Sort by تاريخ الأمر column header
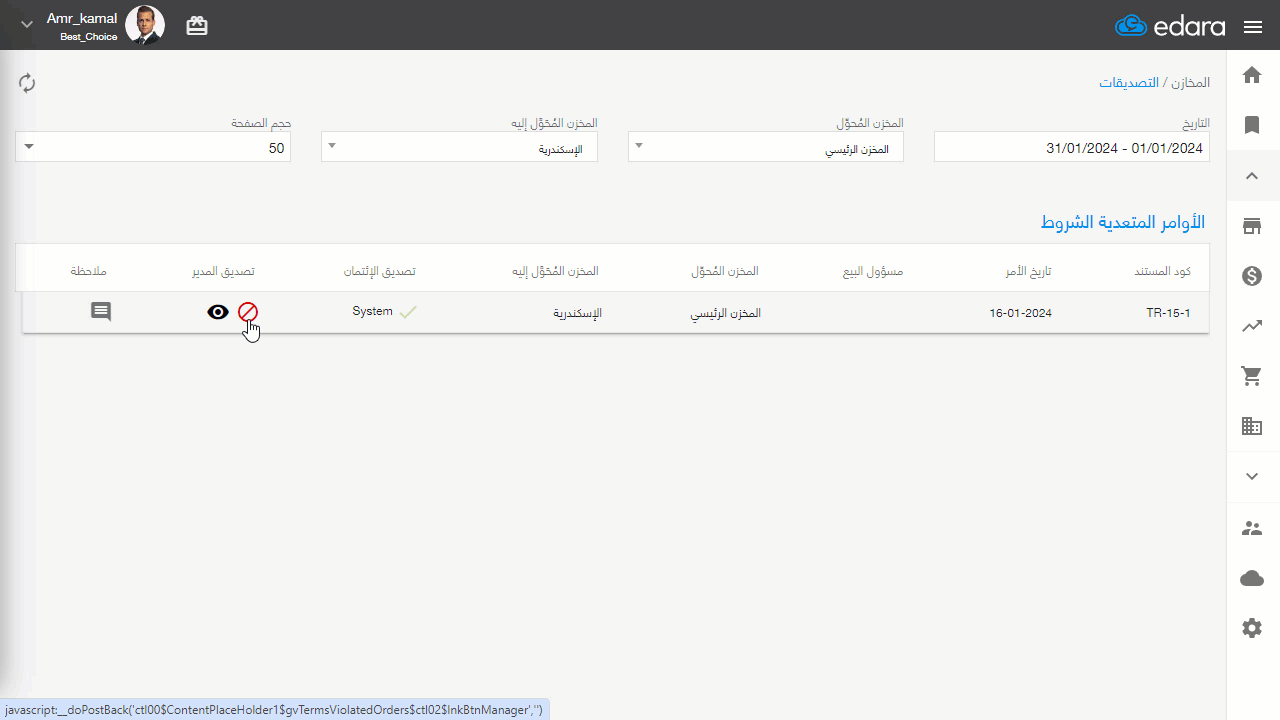Image resolution: width=1280 pixels, height=720 pixels. 1029,272
